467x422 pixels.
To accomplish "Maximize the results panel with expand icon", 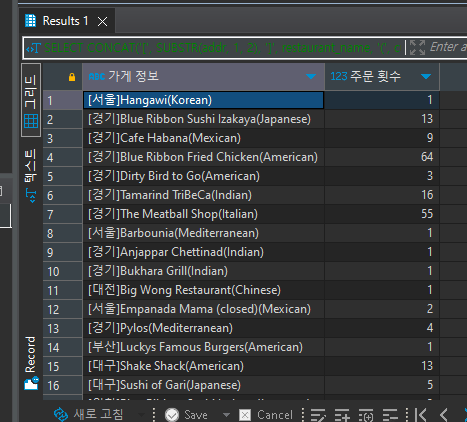I will coord(417,48).
